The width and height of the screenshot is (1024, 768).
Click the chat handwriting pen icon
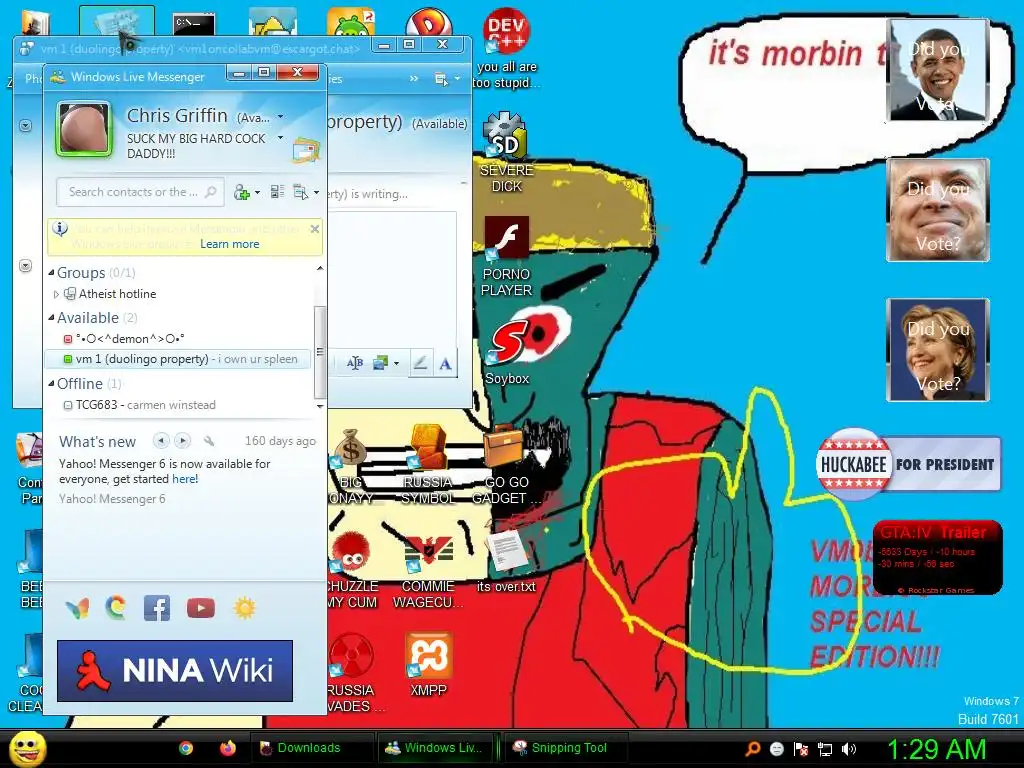[421, 363]
